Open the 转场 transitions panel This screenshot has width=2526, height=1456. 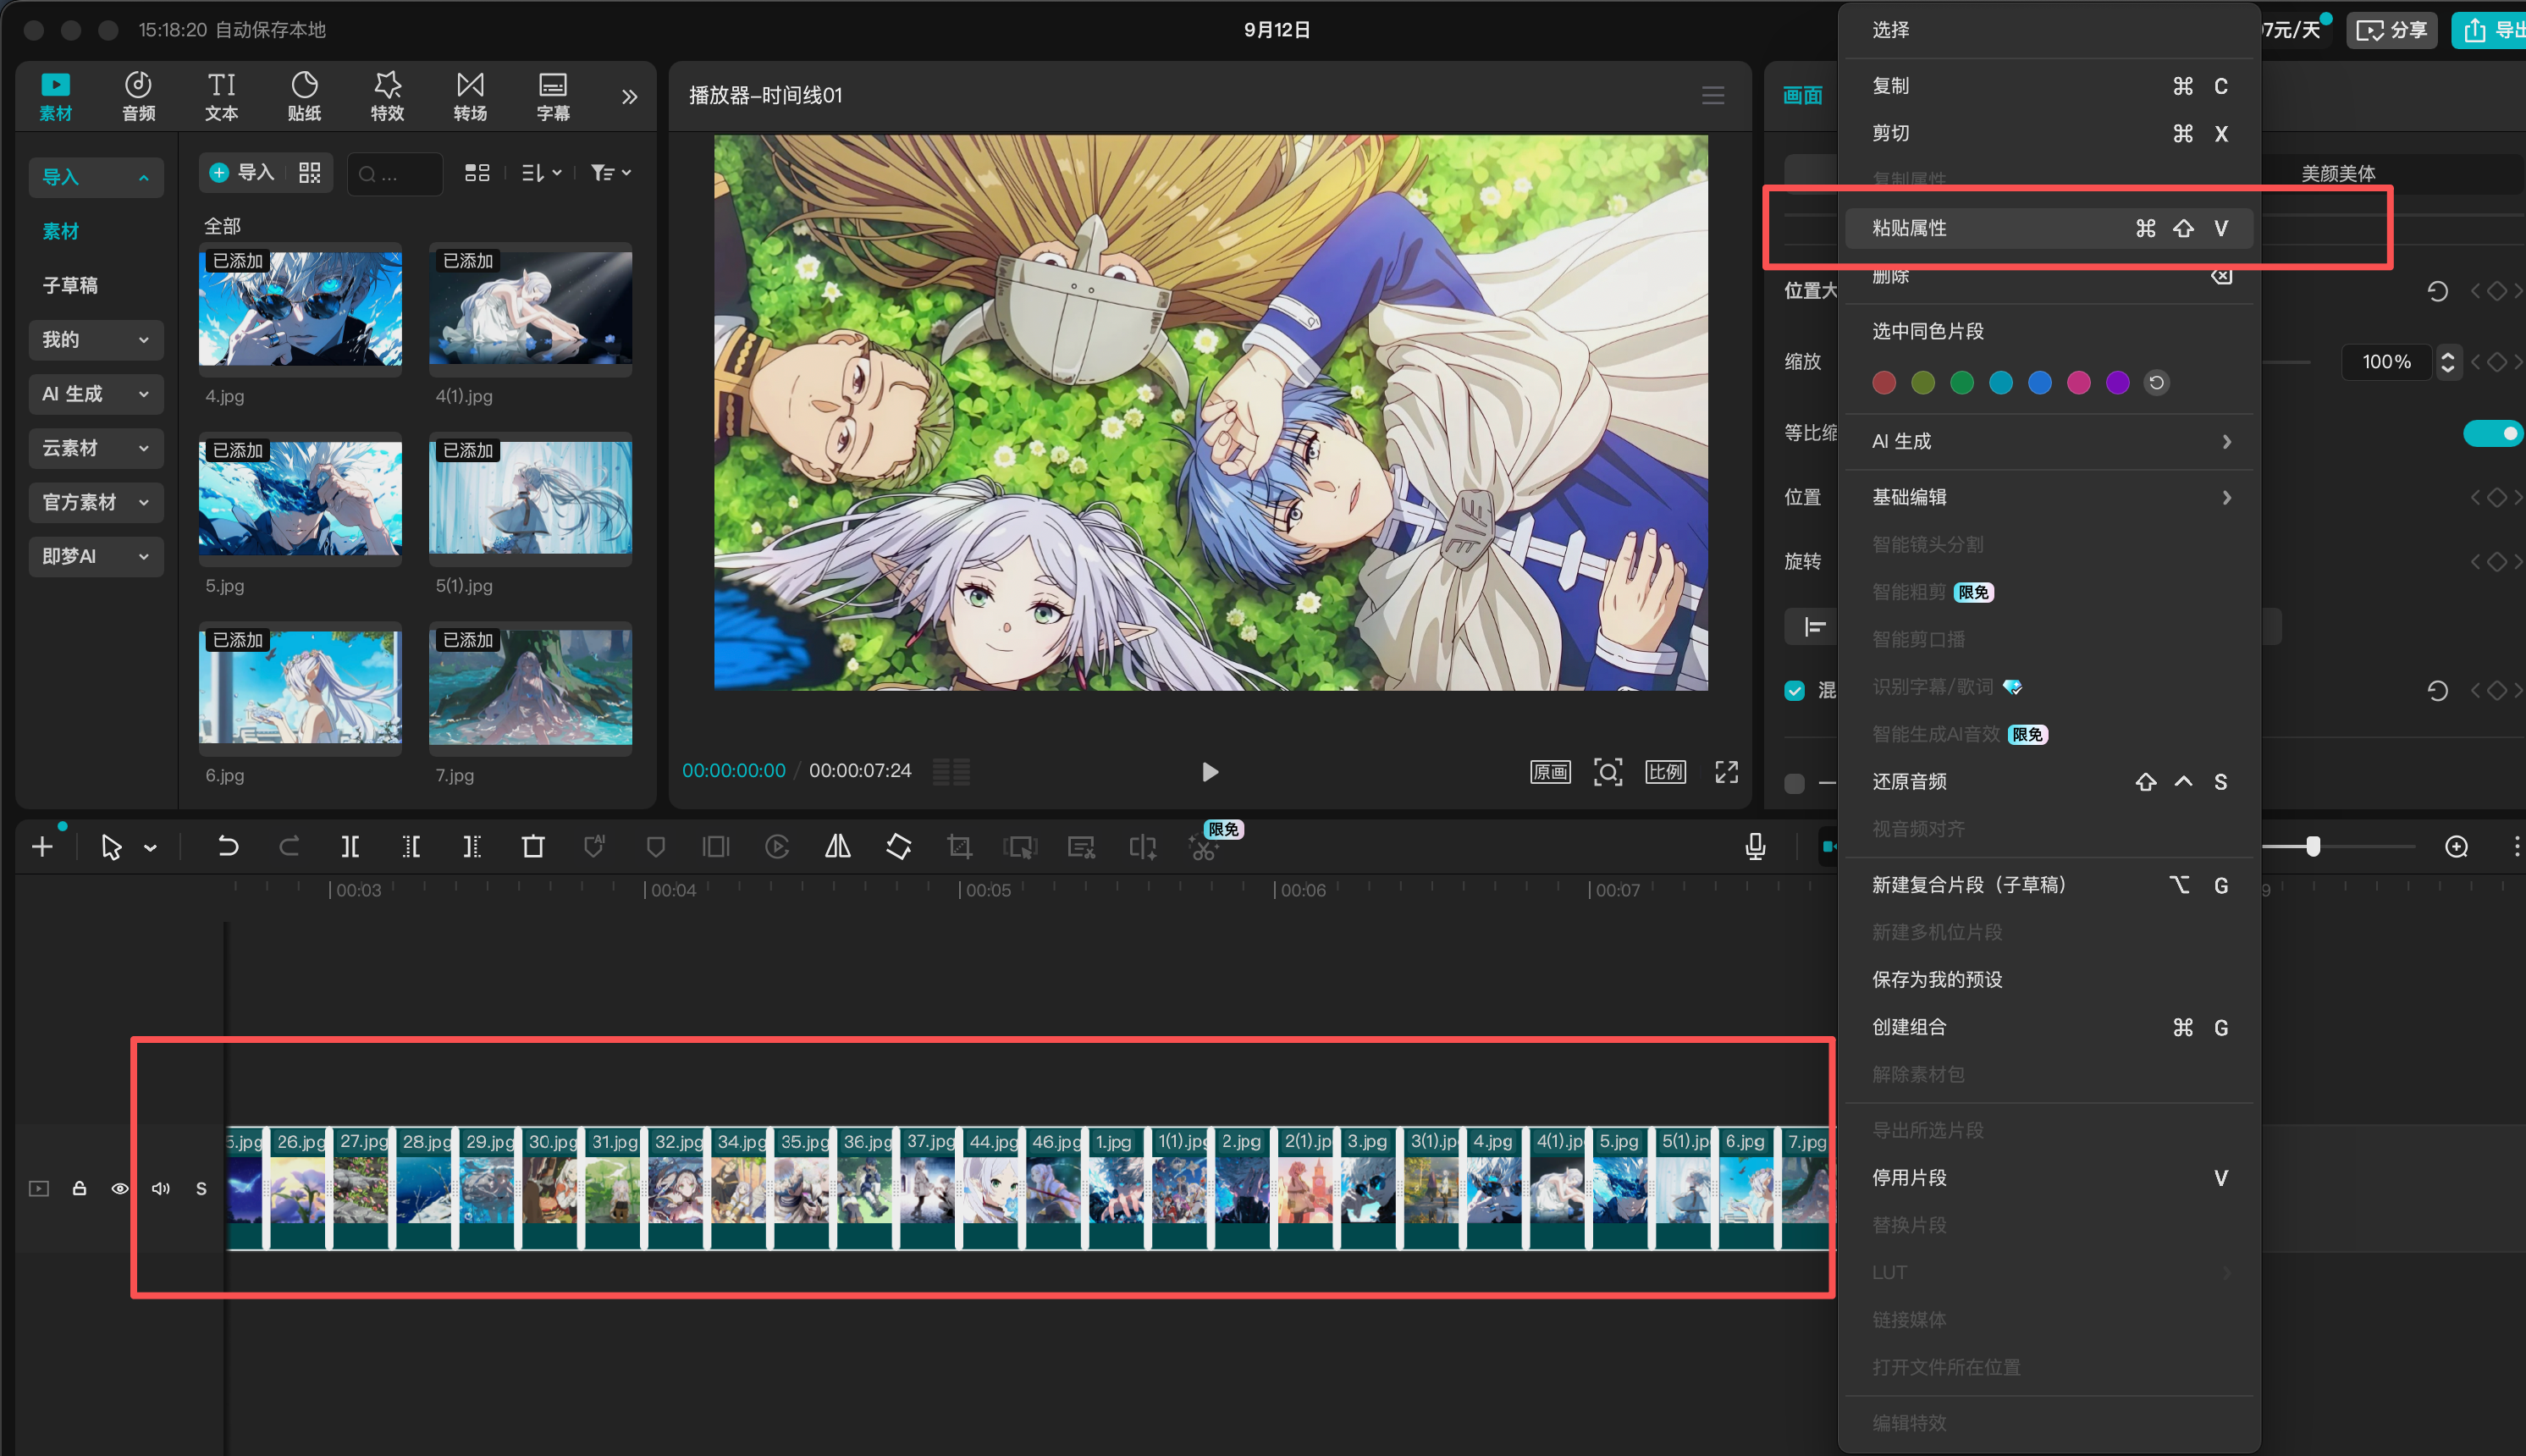(470, 96)
